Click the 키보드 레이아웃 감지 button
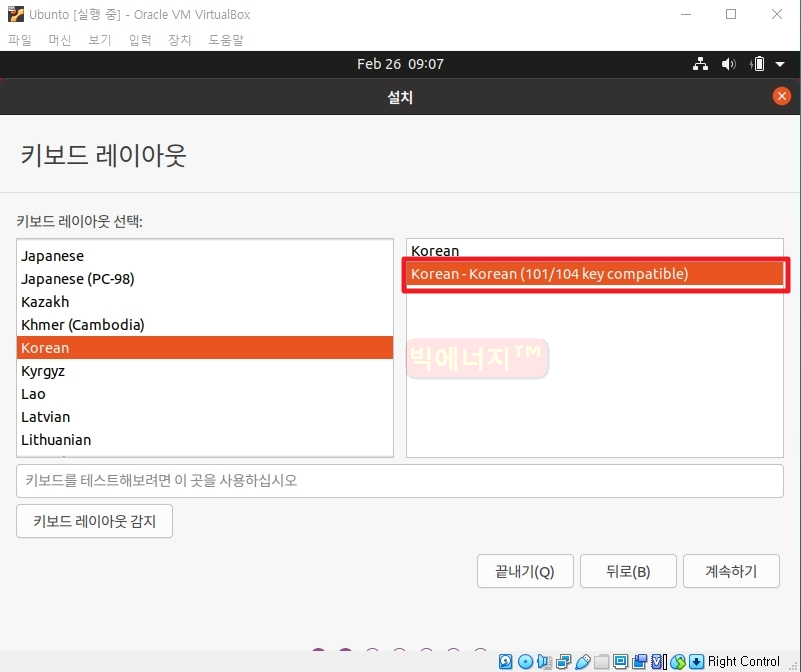 [95, 521]
